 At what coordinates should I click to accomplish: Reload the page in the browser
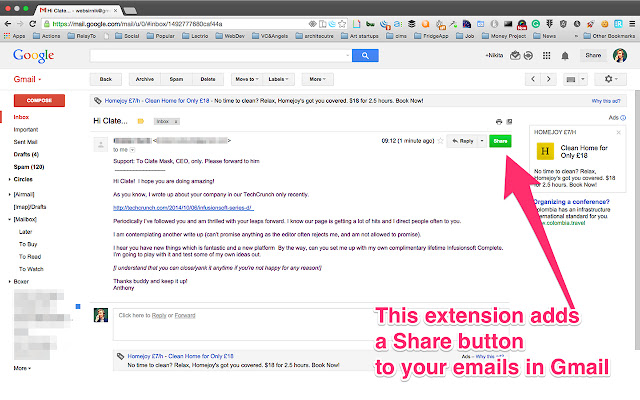click(x=33, y=24)
